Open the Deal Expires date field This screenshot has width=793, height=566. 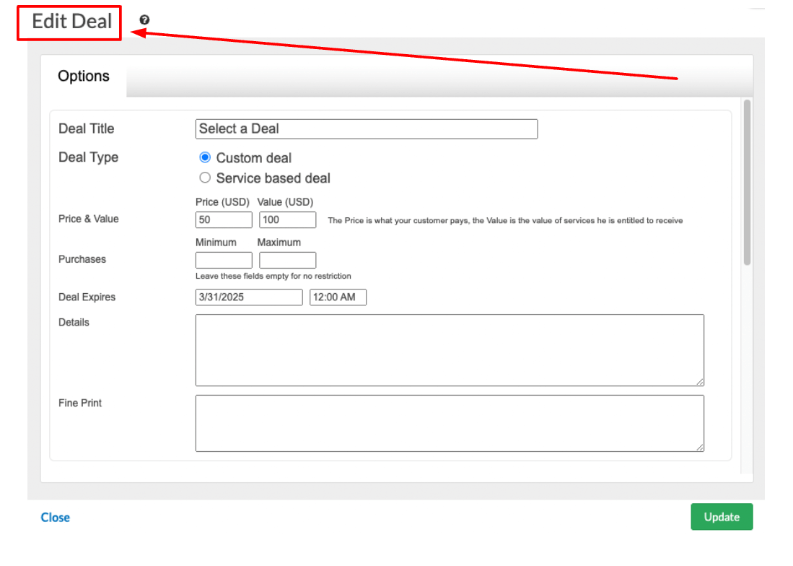pos(249,297)
